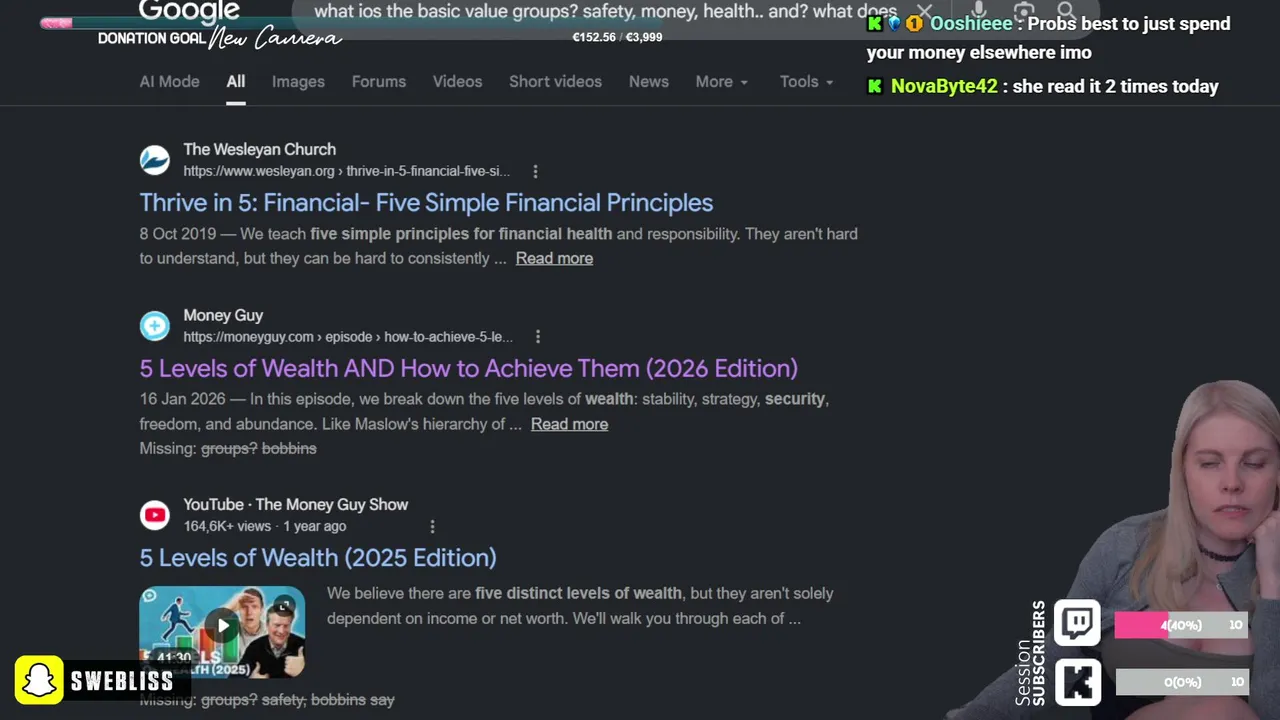Focus the Google search query field
This screenshot has width=1280, height=720.
point(605,12)
